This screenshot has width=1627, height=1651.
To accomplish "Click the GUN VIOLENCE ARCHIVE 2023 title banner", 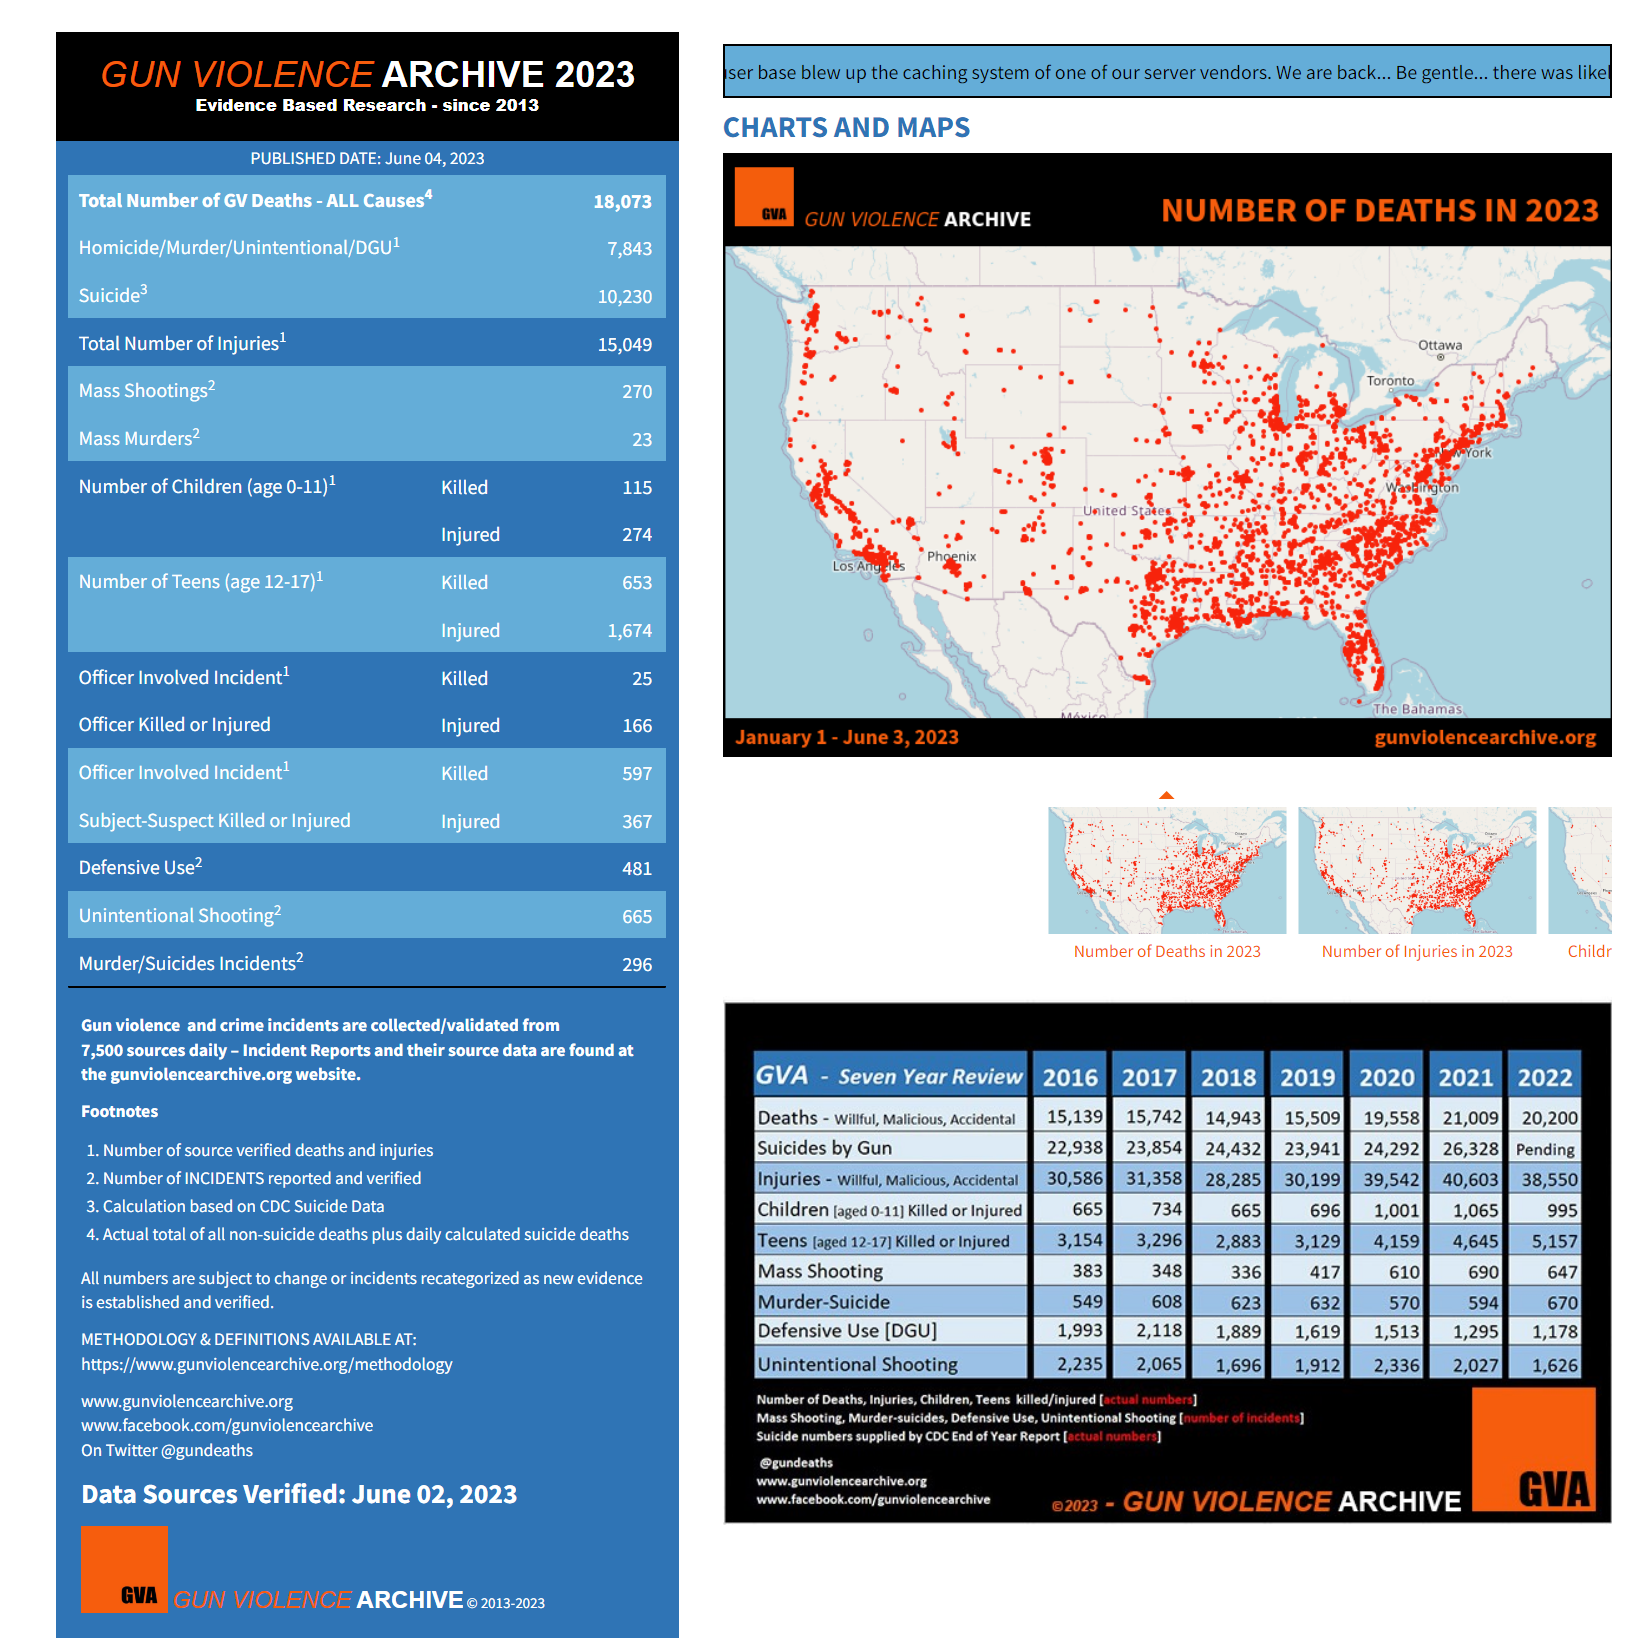I will click(367, 86).
